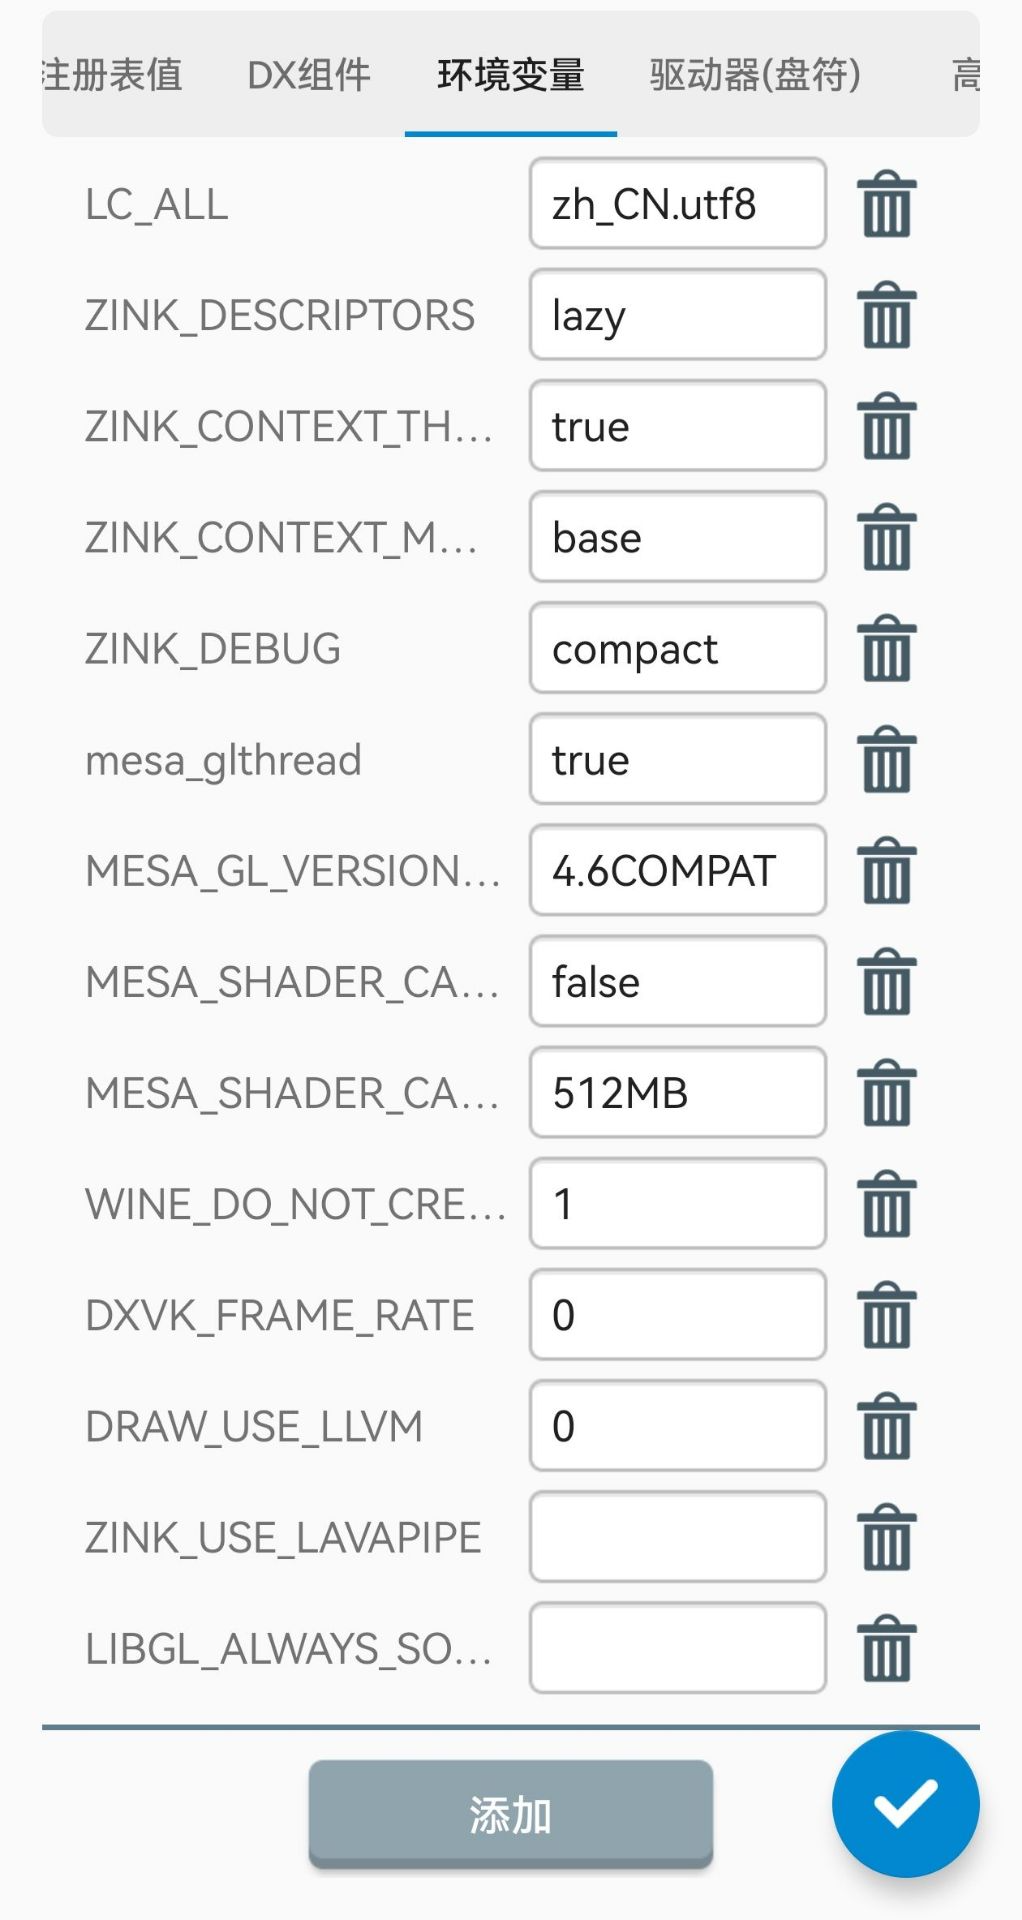Screen dimensions: 1022x1920
Task: Remove the DRAW_USE_LLVM entry
Action: pos(886,1426)
